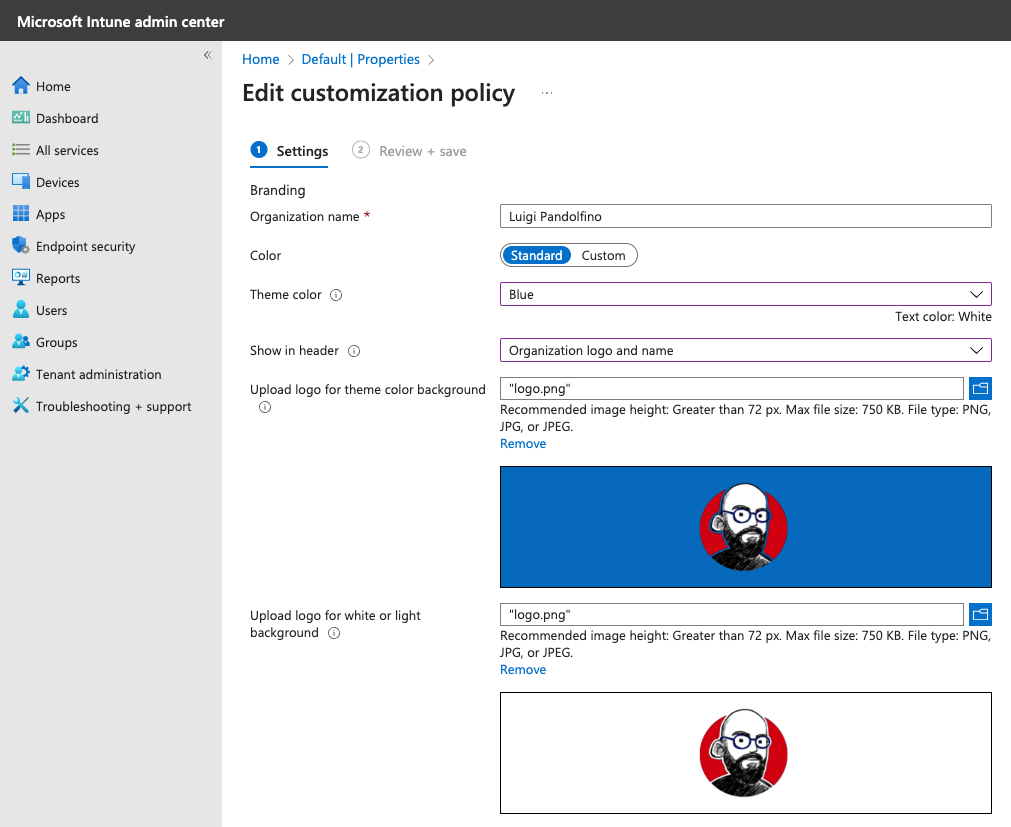The height and width of the screenshot is (827, 1011).
Task: Click the Organization name text field
Action: point(745,216)
